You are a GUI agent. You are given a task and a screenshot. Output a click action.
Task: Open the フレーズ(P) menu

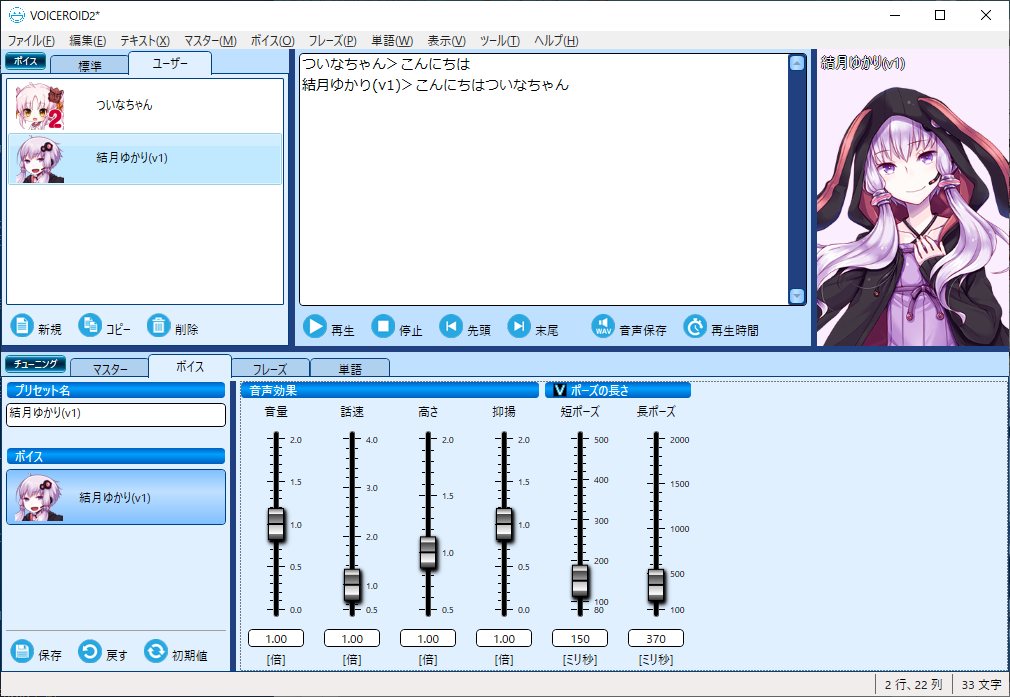[332, 41]
